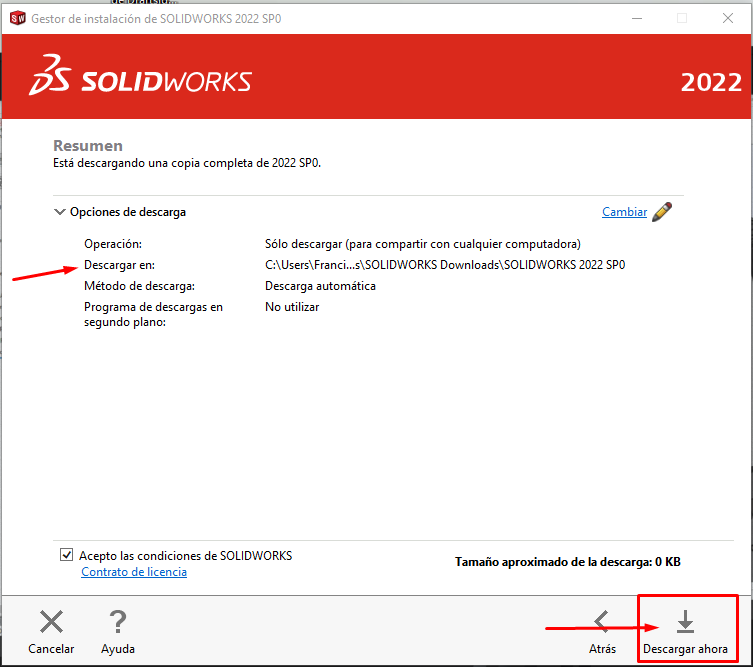Viewport: 753px width, 667px height.
Task: Click the 'Operación:' label
Action: 113,244
